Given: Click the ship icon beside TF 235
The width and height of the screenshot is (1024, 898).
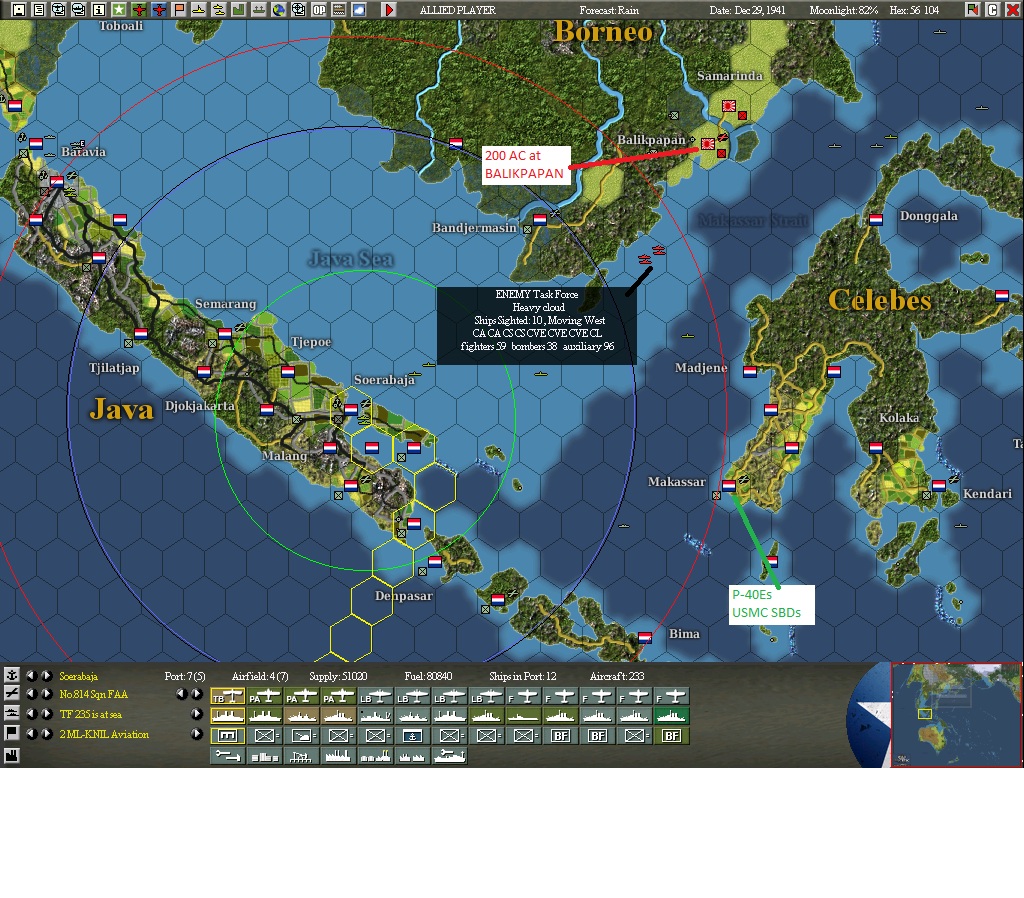Looking at the screenshot, I should tap(12, 714).
